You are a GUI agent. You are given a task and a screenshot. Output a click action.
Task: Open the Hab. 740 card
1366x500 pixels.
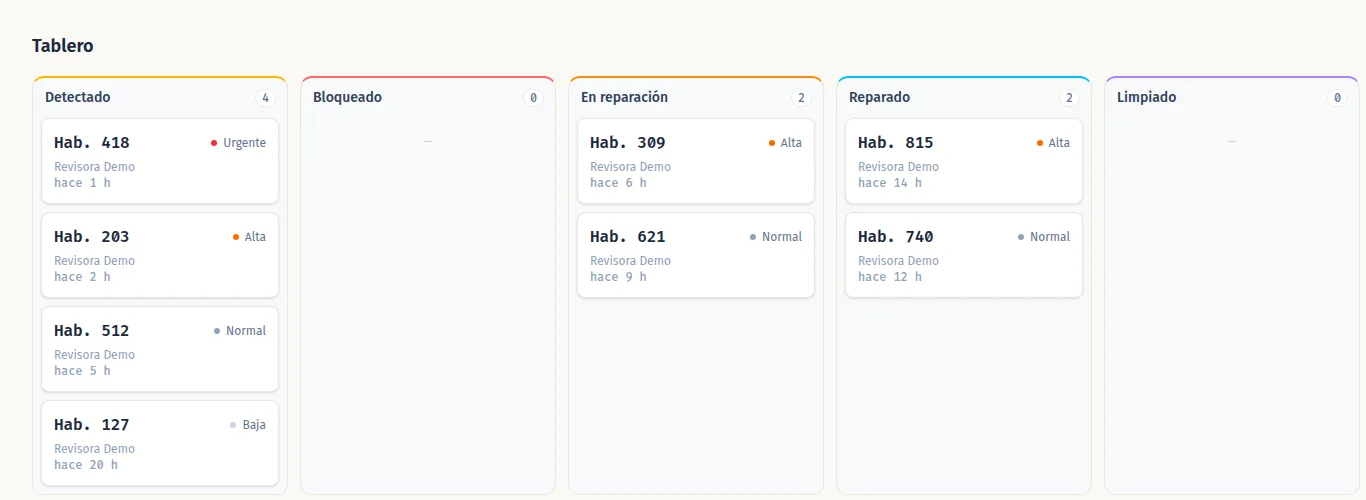[964, 255]
